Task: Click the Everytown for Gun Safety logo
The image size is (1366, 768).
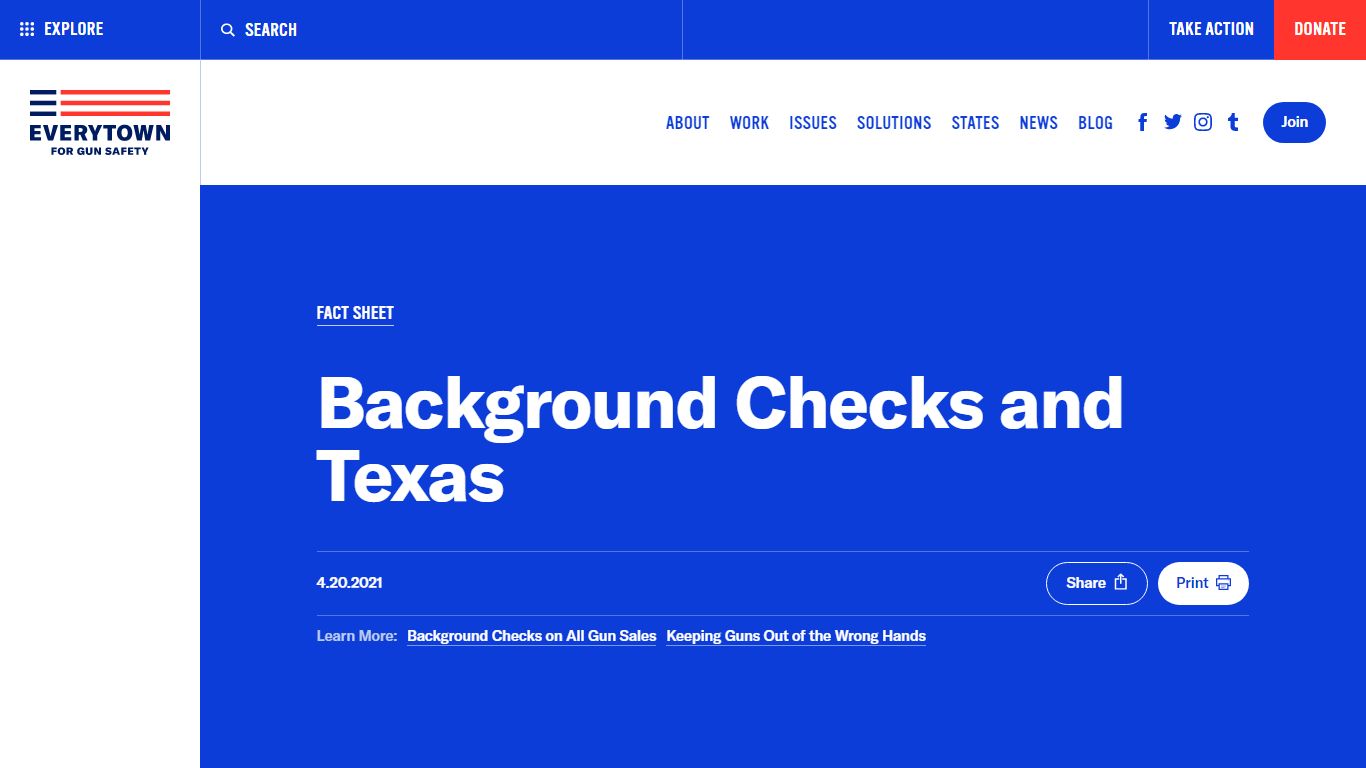Action: [x=100, y=122]
